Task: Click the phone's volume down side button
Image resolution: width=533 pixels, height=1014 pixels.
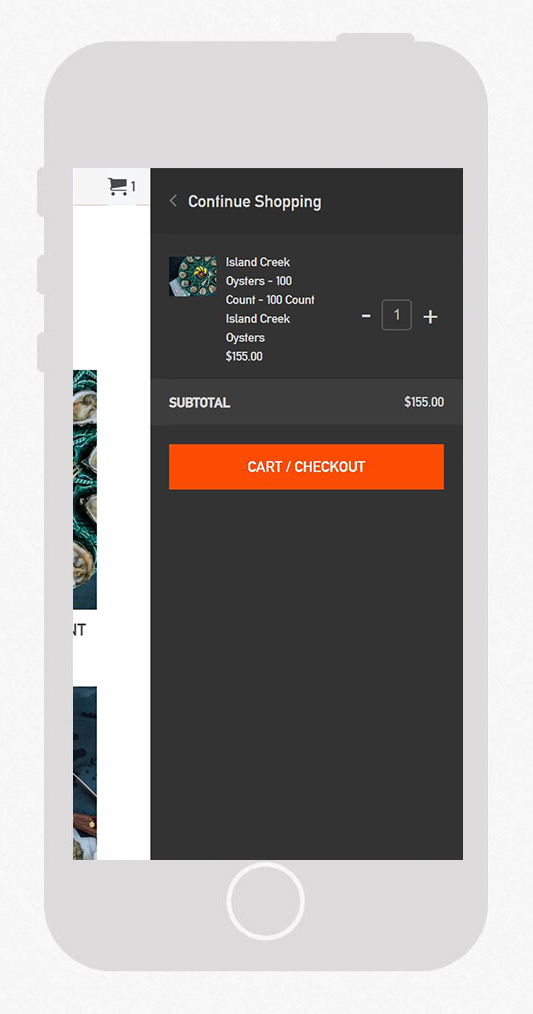Action: tap(41, 352)
